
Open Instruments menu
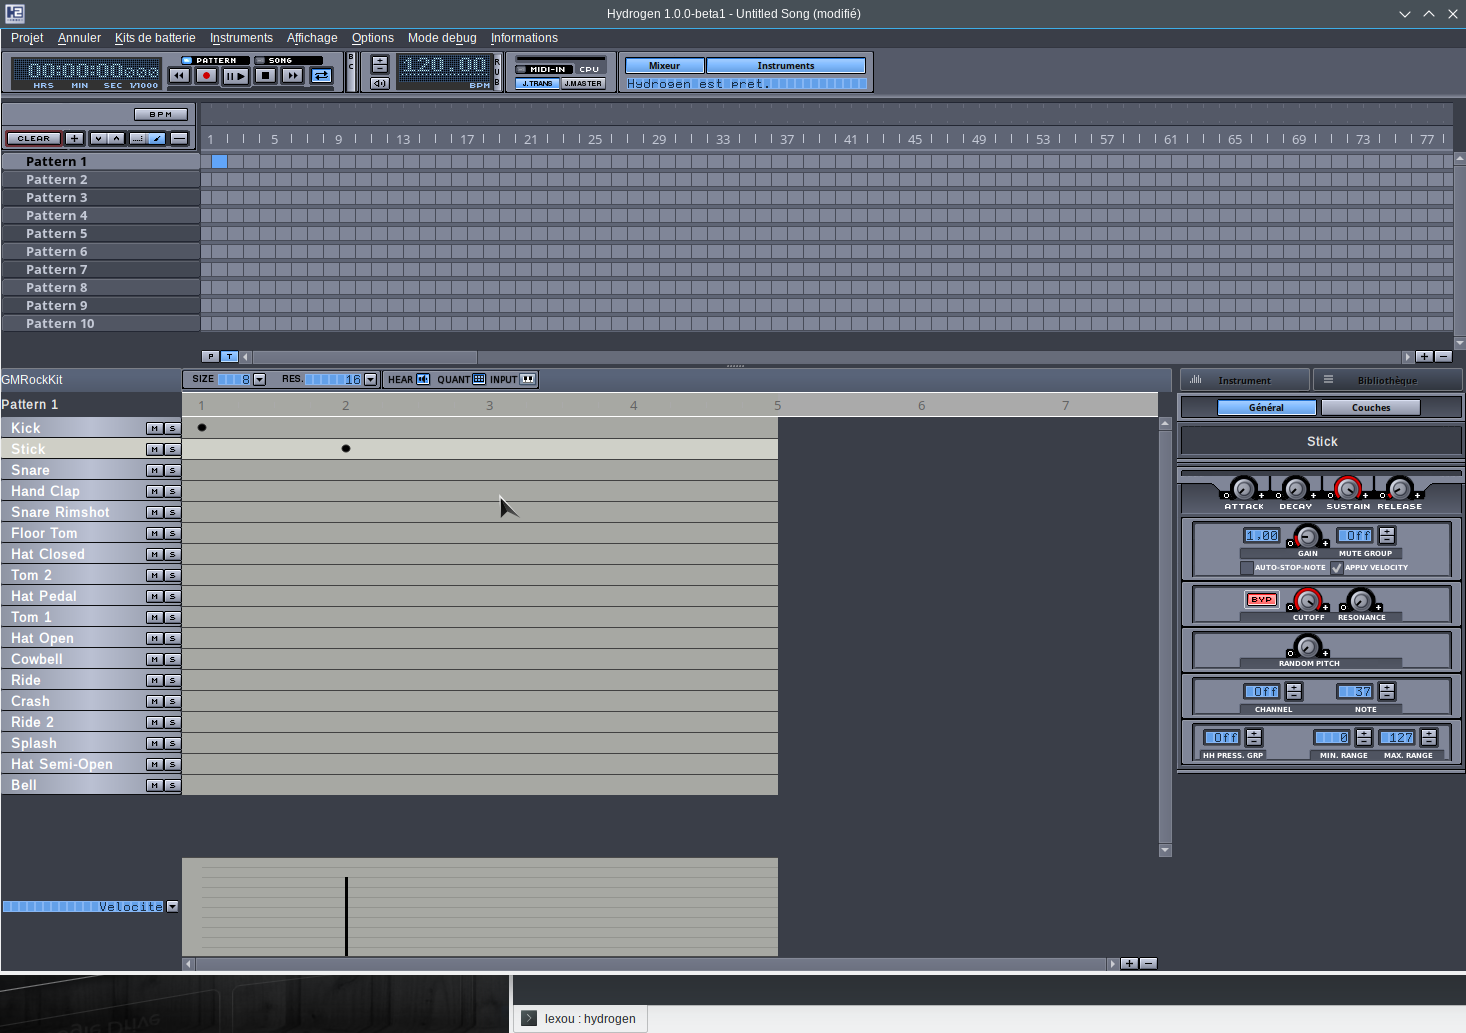[241, 38]
